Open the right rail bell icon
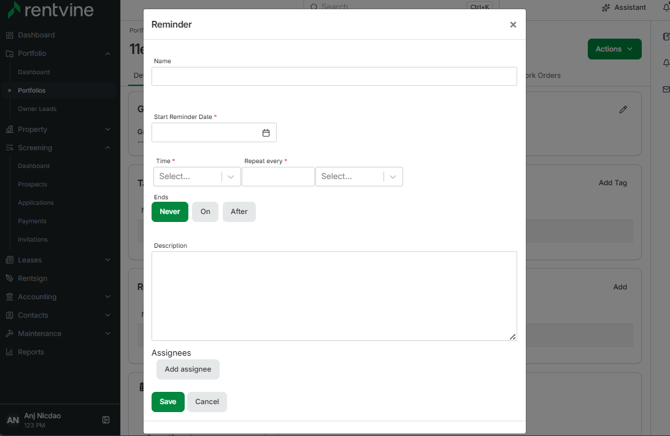670x436 pixels. (666, 63)
